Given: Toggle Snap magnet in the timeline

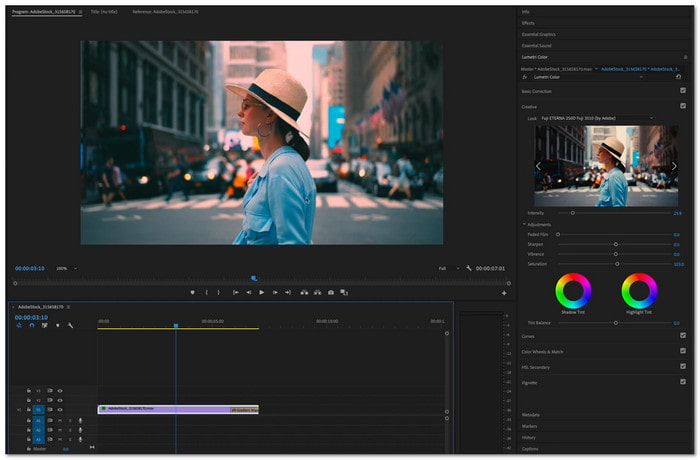Looking at the screenshot, I should click(32, 326).
